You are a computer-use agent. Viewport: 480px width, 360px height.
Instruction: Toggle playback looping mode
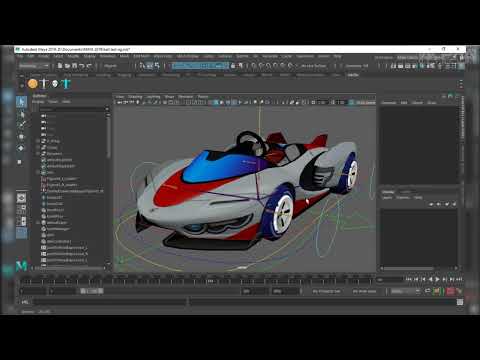click(x=428, y=291)
